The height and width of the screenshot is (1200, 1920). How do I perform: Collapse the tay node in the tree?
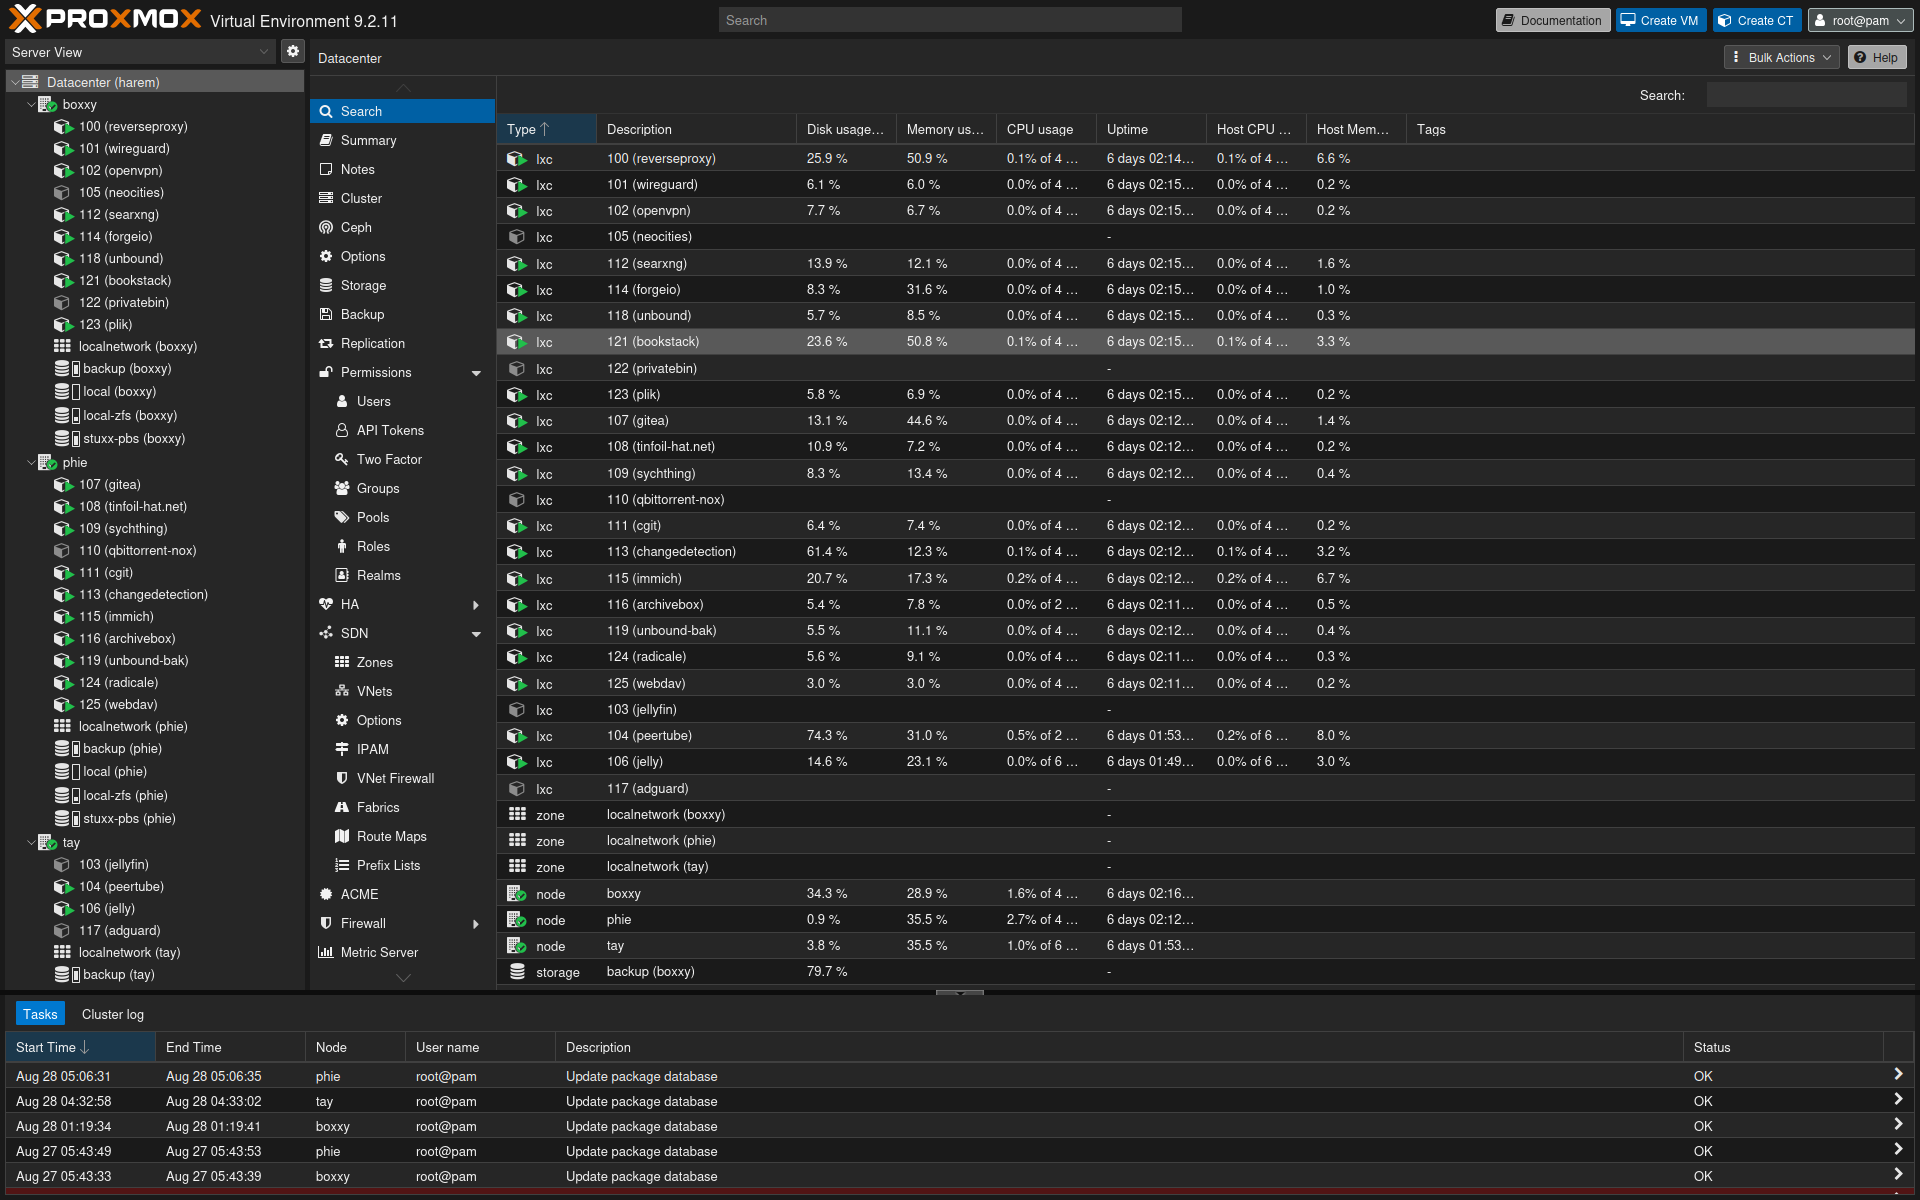click(31, 842)
